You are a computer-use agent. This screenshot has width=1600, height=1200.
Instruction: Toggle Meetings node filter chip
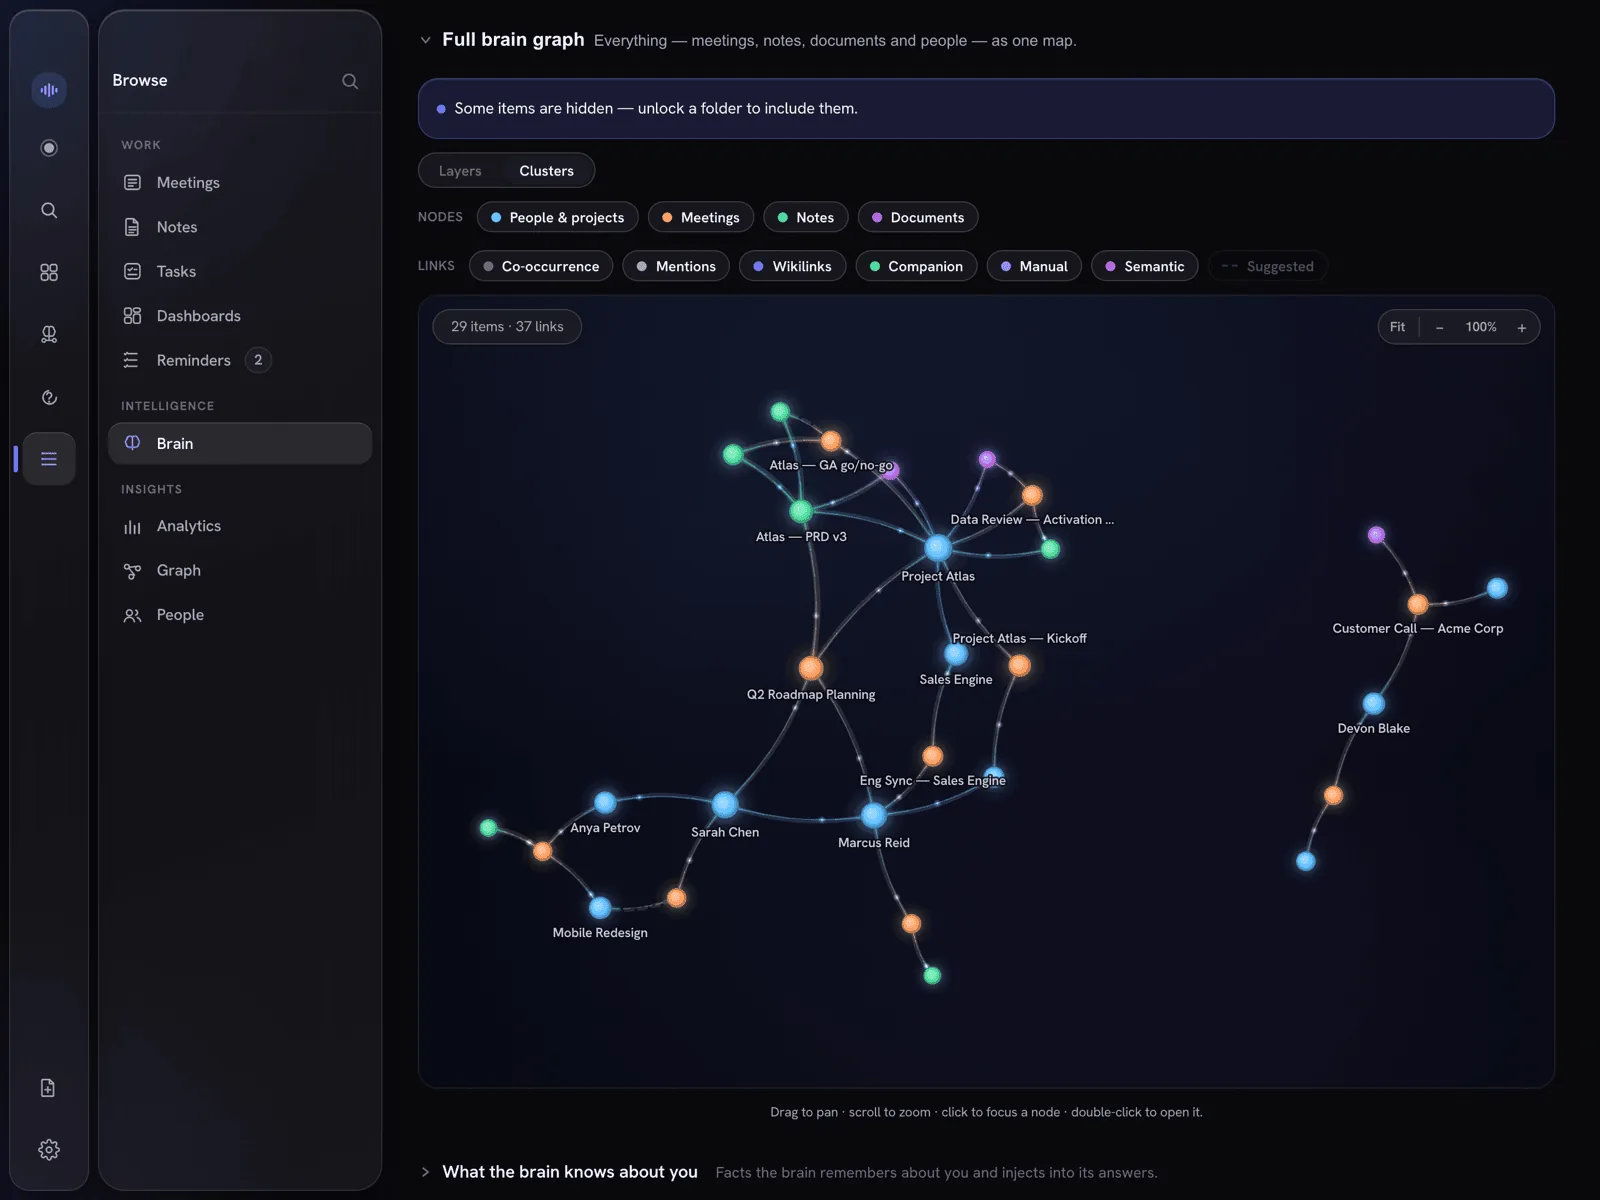coord(700,217)
